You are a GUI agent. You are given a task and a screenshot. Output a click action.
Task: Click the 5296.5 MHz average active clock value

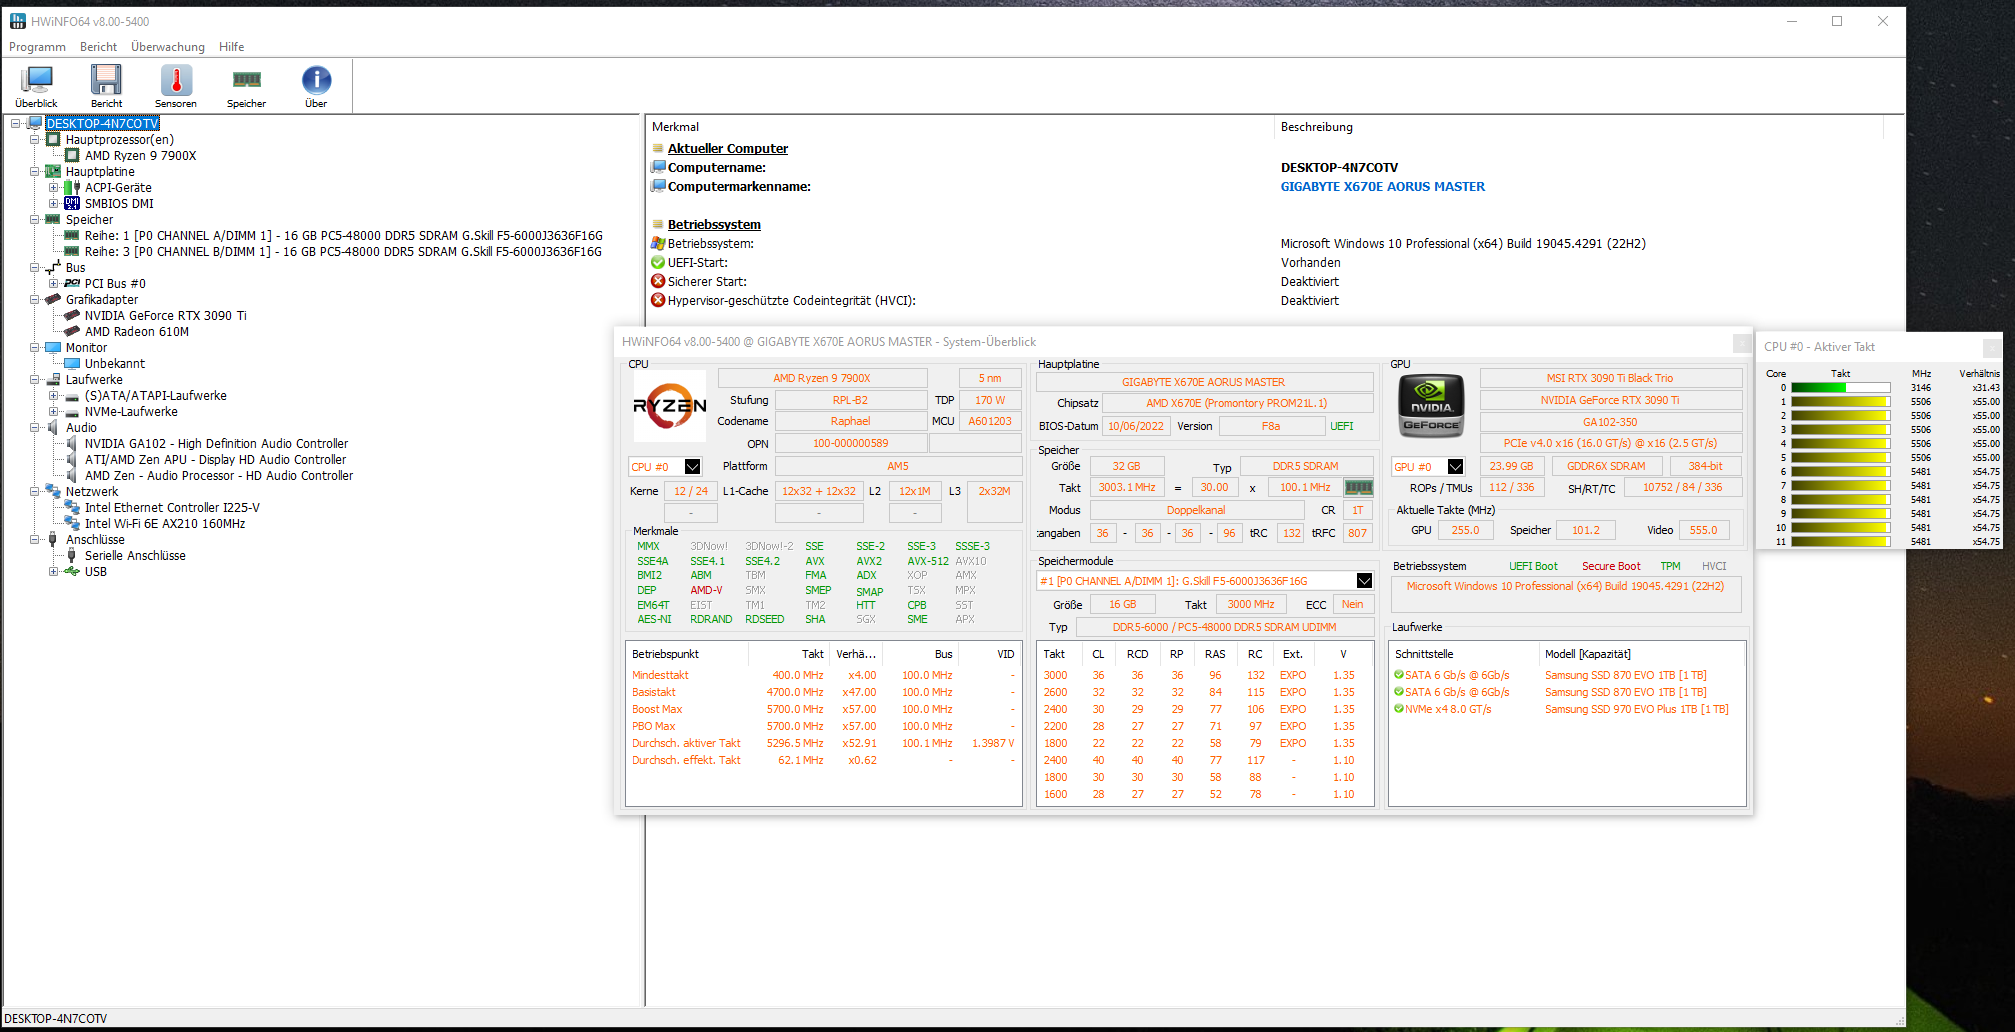coord(795,744)
